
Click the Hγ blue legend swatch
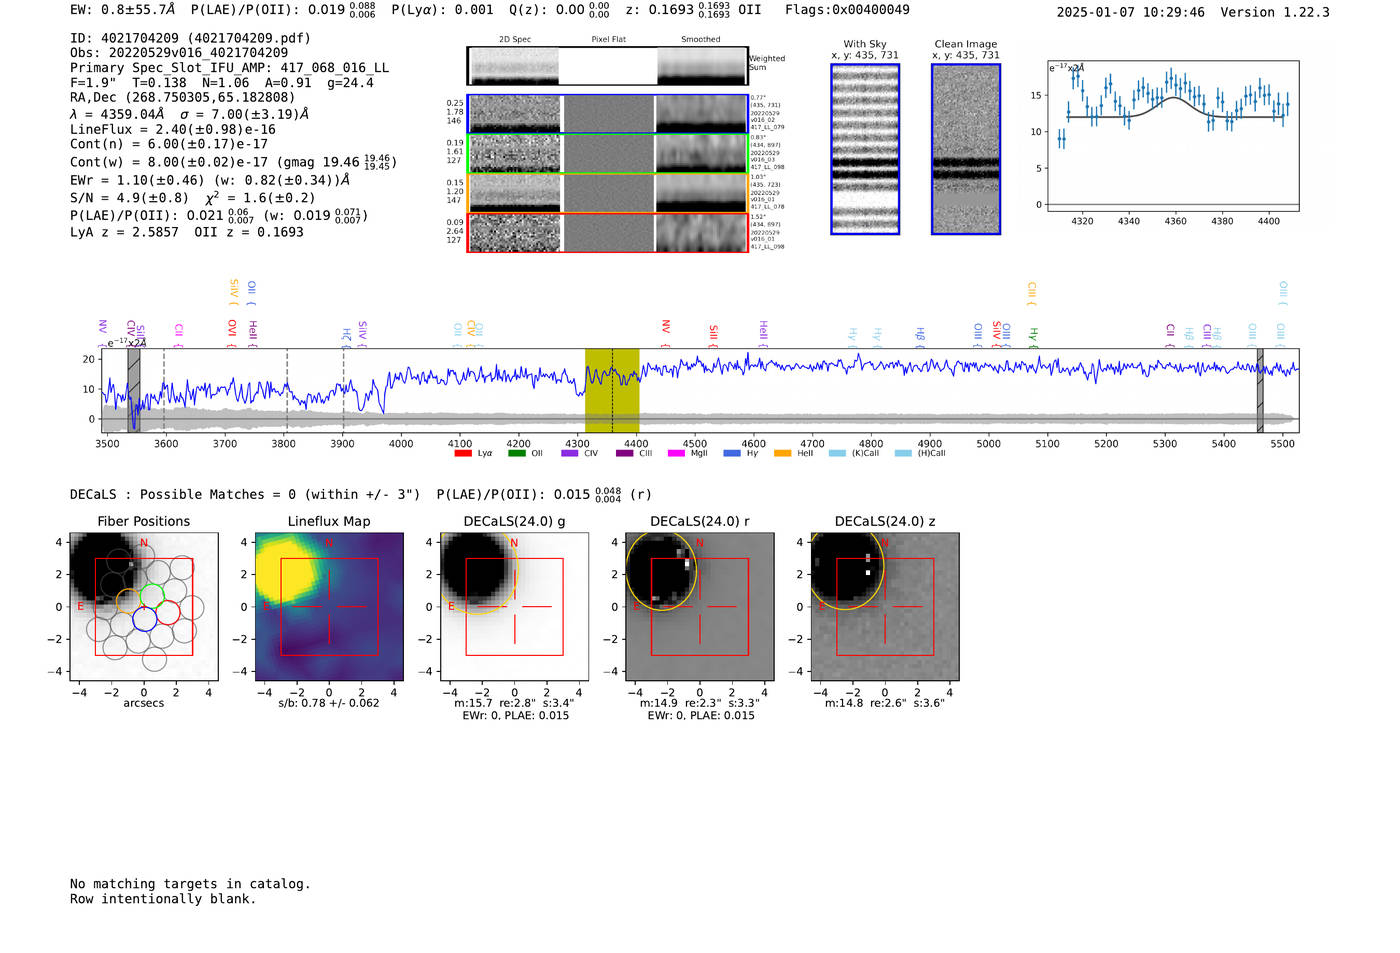point(732,453)
